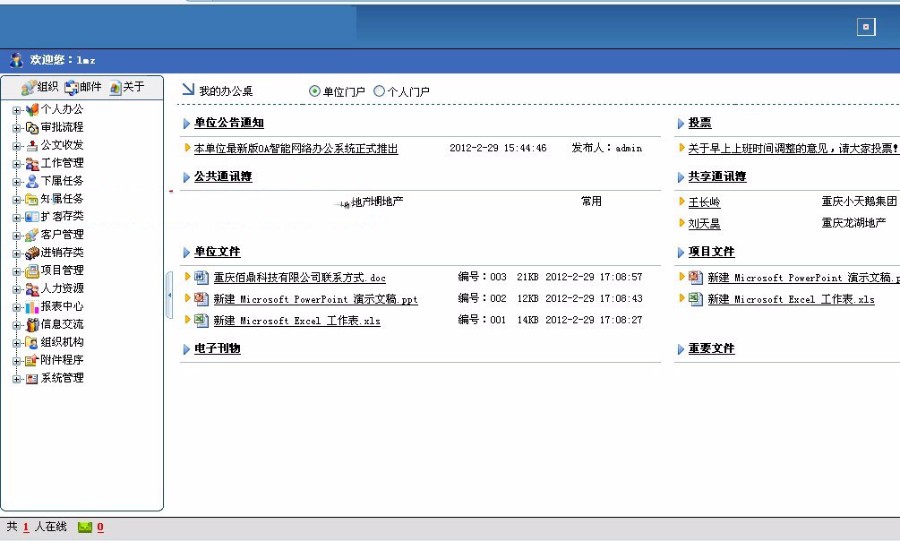This screenshot has width=900, height=541.
Task: Open the 单位公告通知 section heading
Action: [x=229, y=123]
